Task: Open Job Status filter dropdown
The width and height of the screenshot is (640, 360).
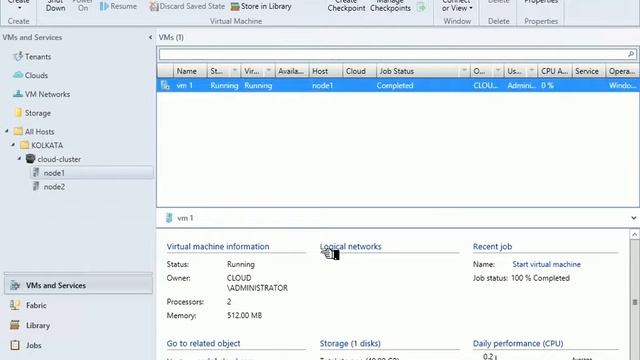Action: pos(464,71)
